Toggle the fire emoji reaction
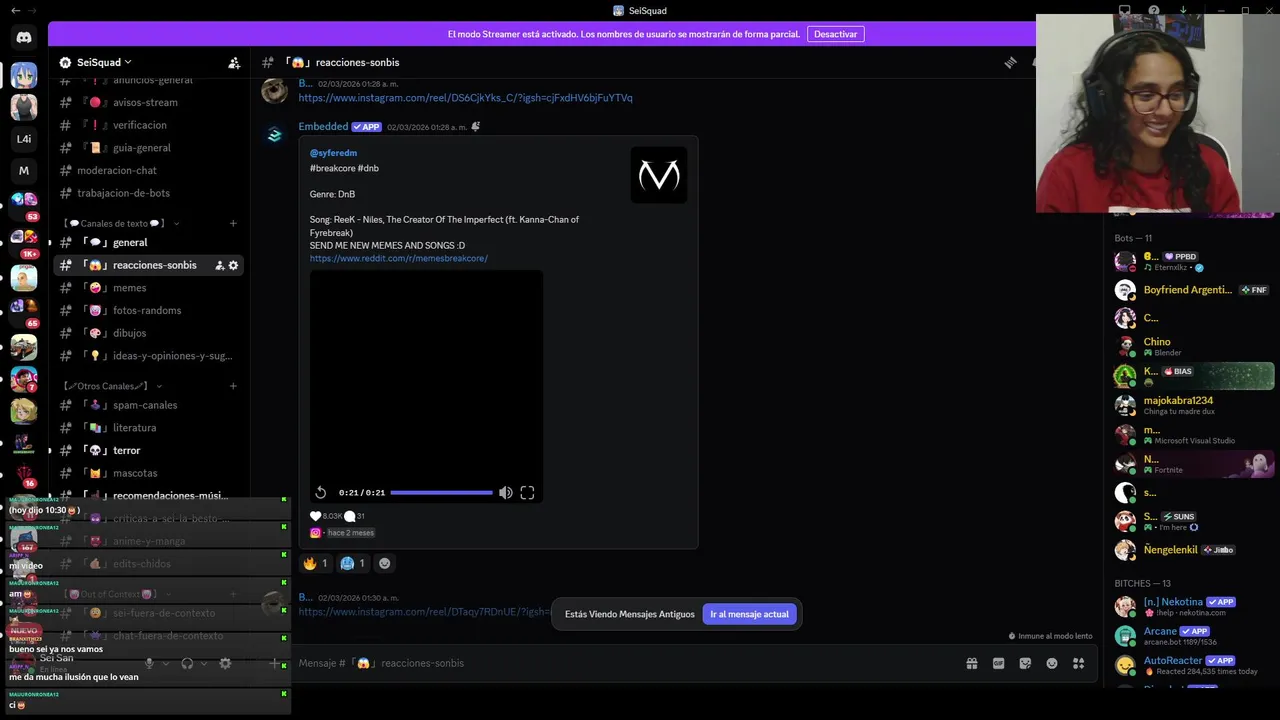1280x720 pixels. pos(315,563)
